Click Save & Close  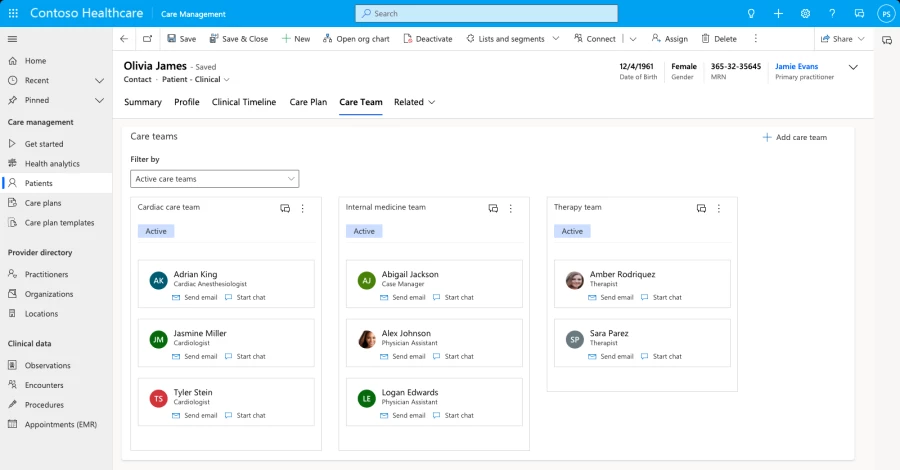[x=238, y=38]
